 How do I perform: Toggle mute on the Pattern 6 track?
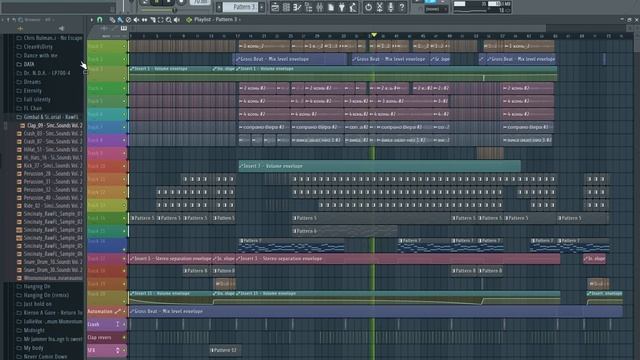pyautogui.click(x=124, y=231)
